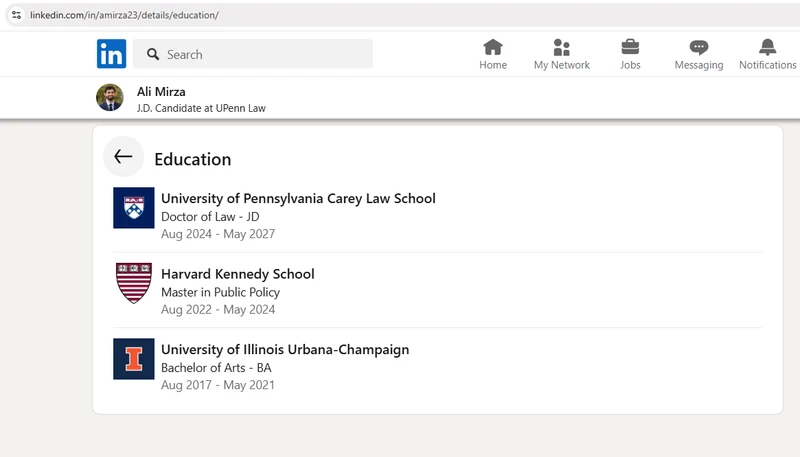800x457 pixels.
Task: Click the Ali Mirza name header
Action: tap(161, 92)
